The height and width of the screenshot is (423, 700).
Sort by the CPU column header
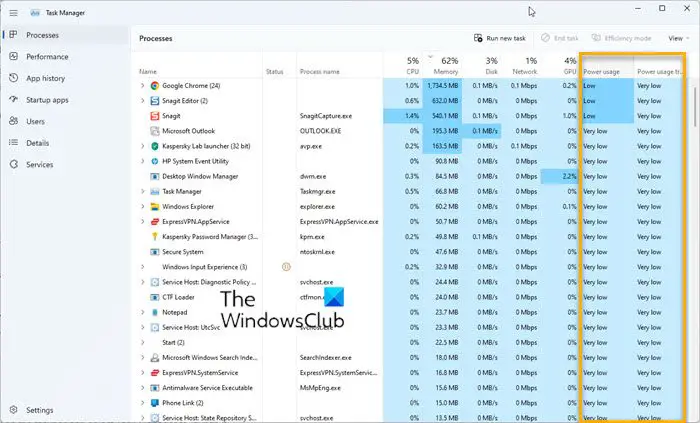coord(403,65)
